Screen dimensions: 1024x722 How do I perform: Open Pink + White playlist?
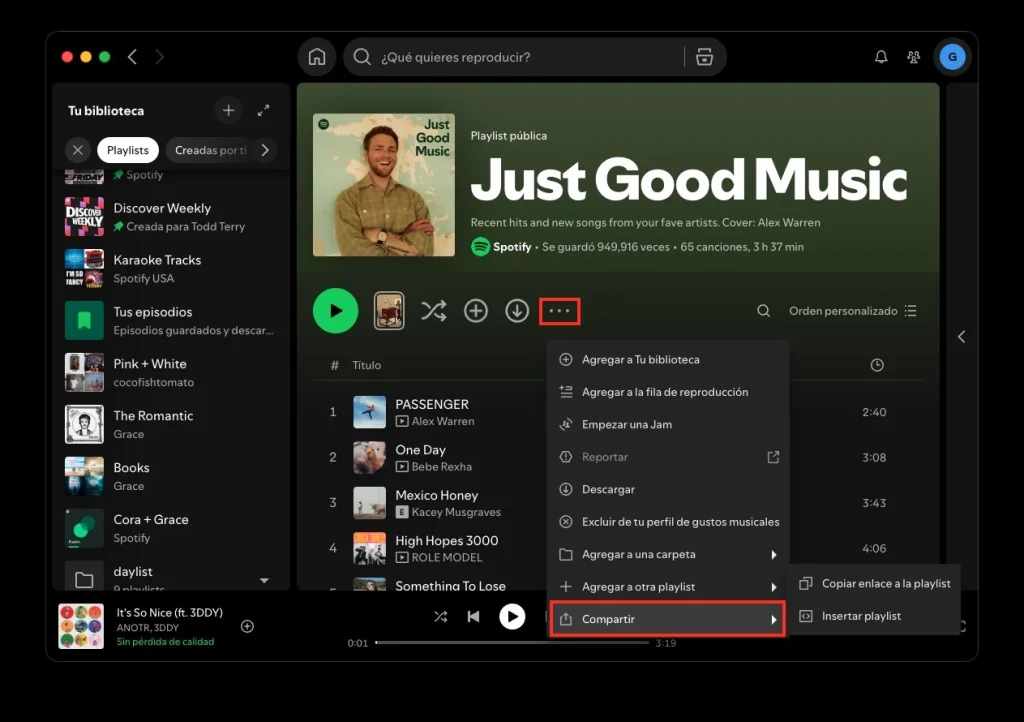tap(171, 372)
